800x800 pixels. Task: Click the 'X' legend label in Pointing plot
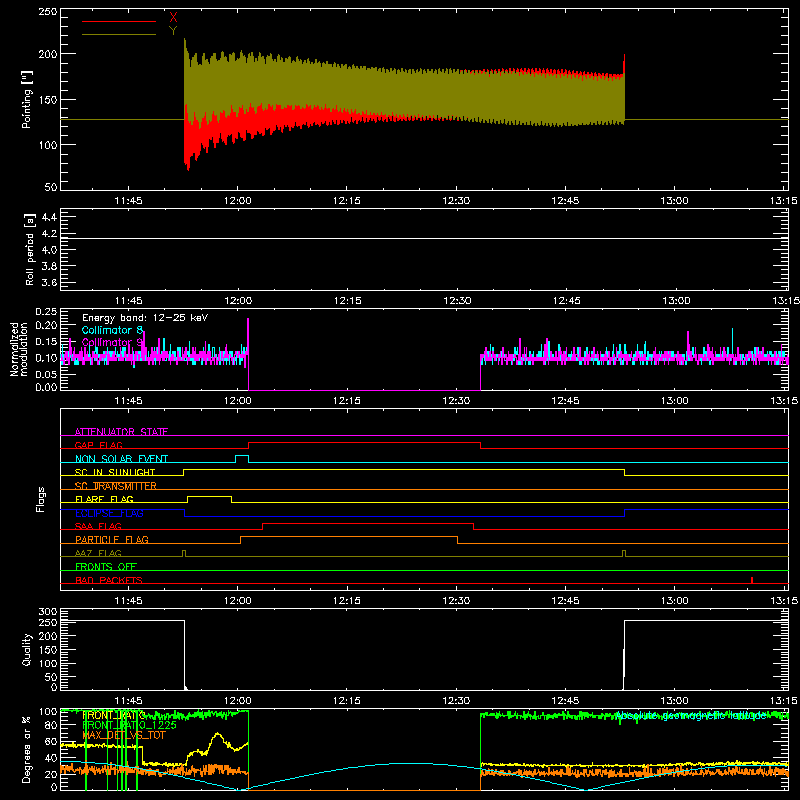tap(173, 18)
